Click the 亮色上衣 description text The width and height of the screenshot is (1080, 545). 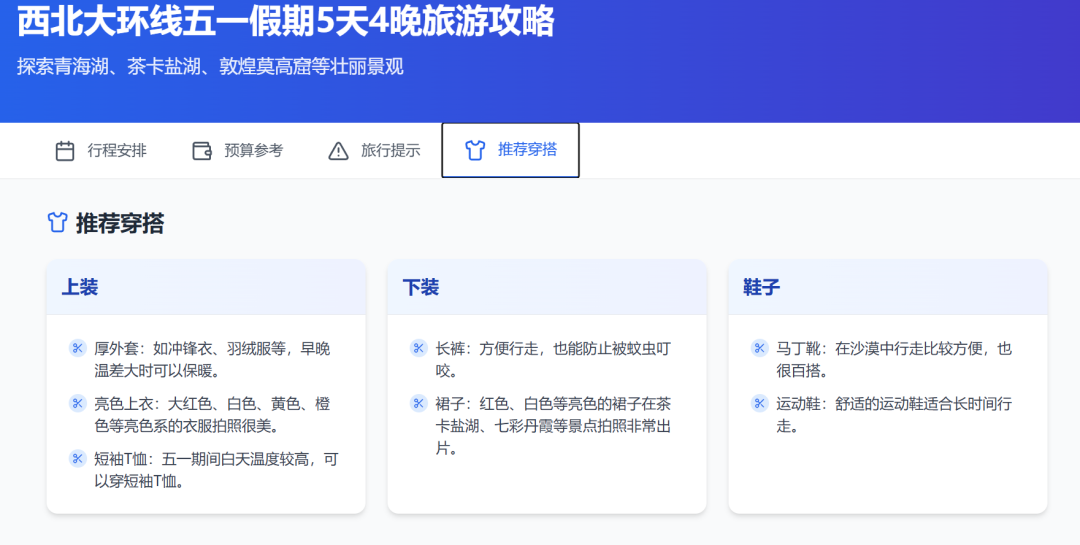(x=212, y=415)
